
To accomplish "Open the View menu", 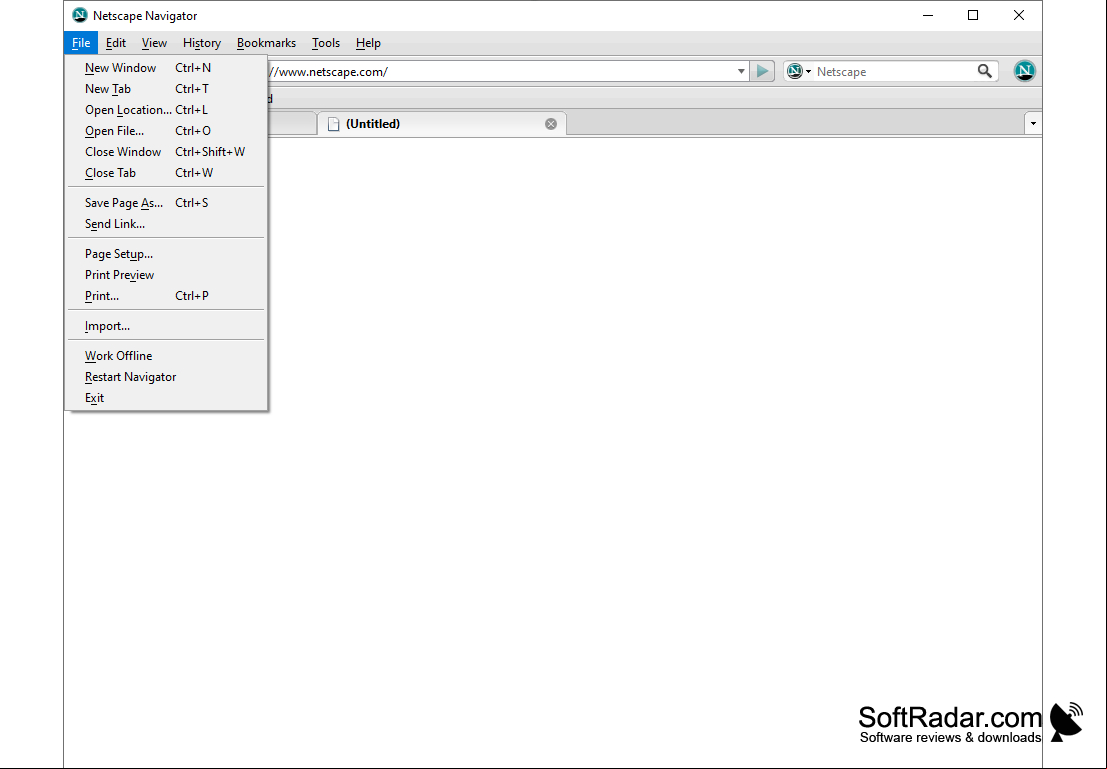I will point(154,43).
